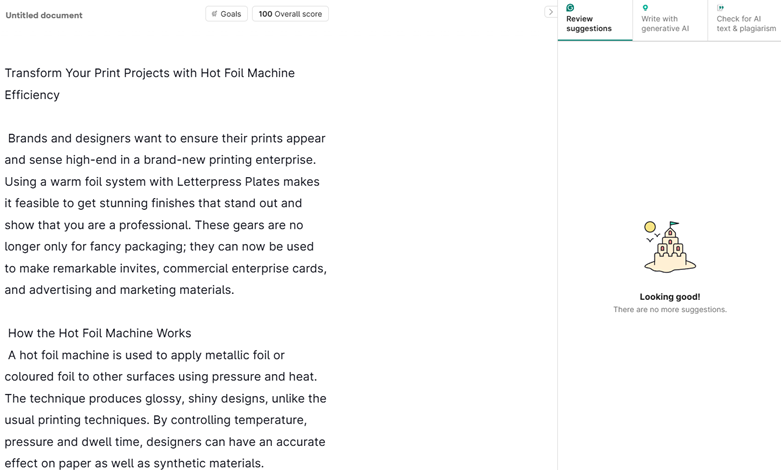Open the Goals settings button
The height and width of the screenshot is (470, 781).
click(226, 14)
